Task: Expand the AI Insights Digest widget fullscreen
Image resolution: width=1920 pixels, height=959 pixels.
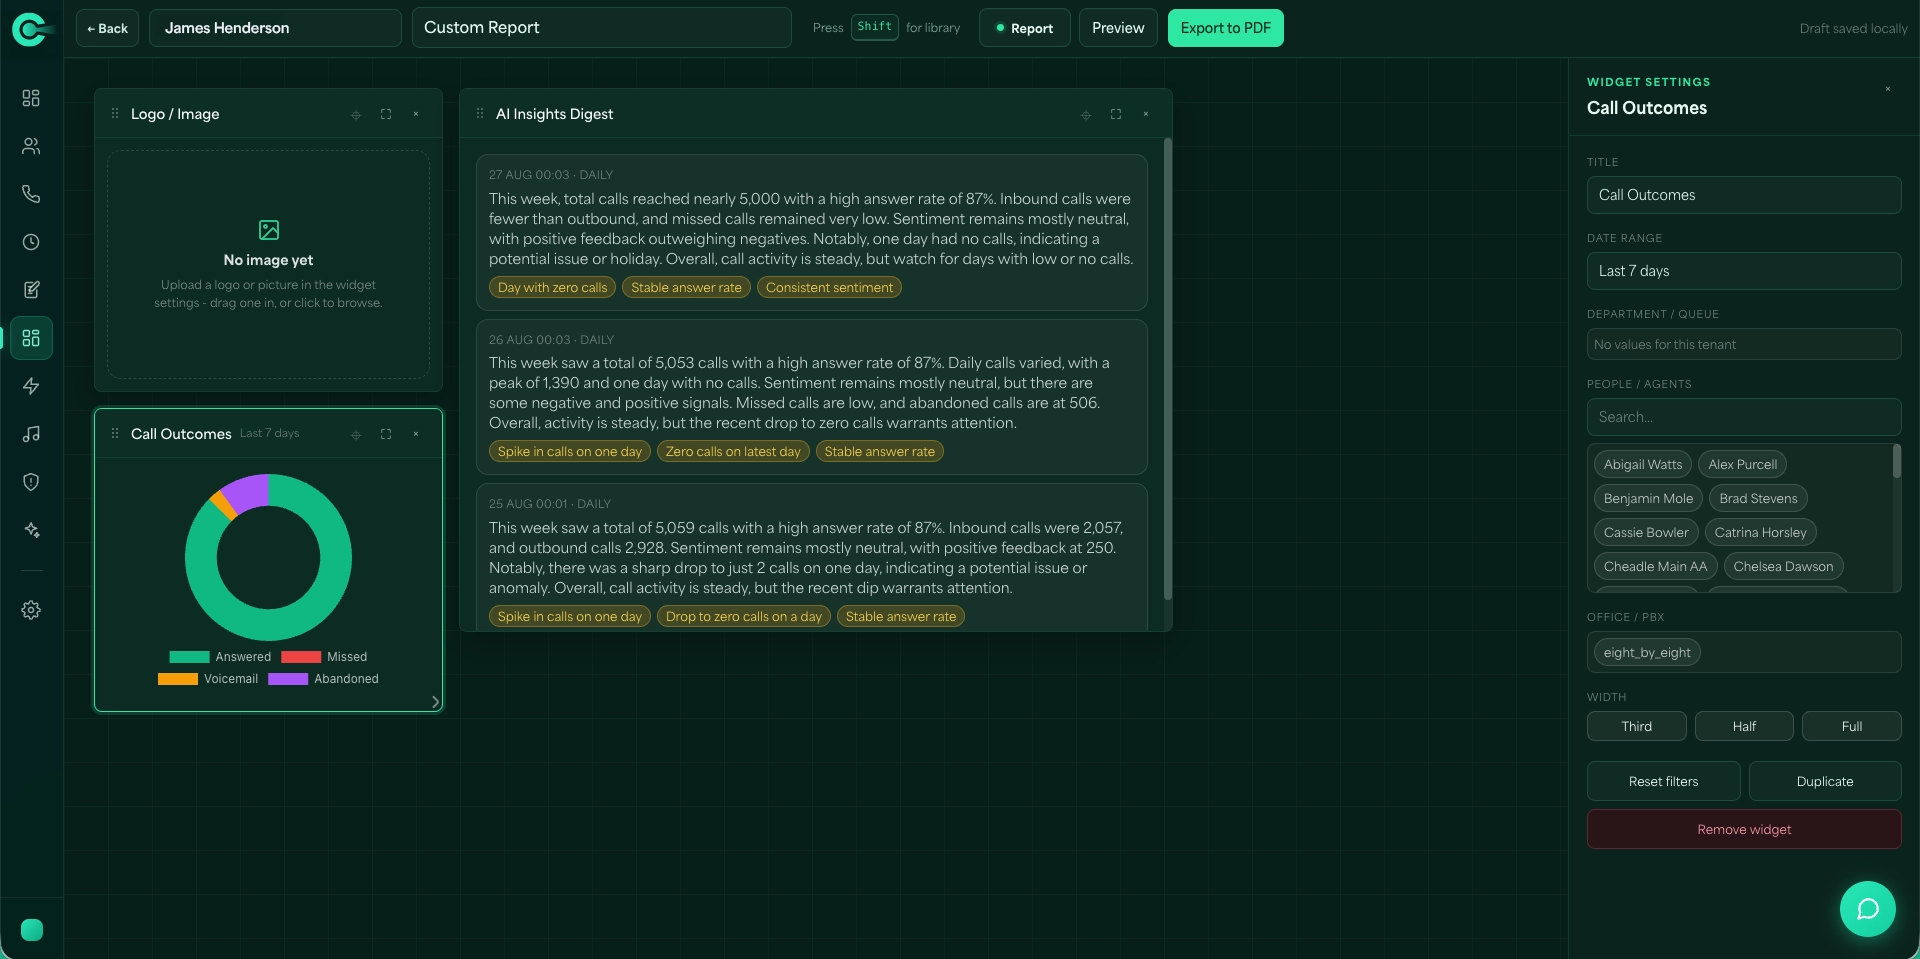Action: 1116,114
